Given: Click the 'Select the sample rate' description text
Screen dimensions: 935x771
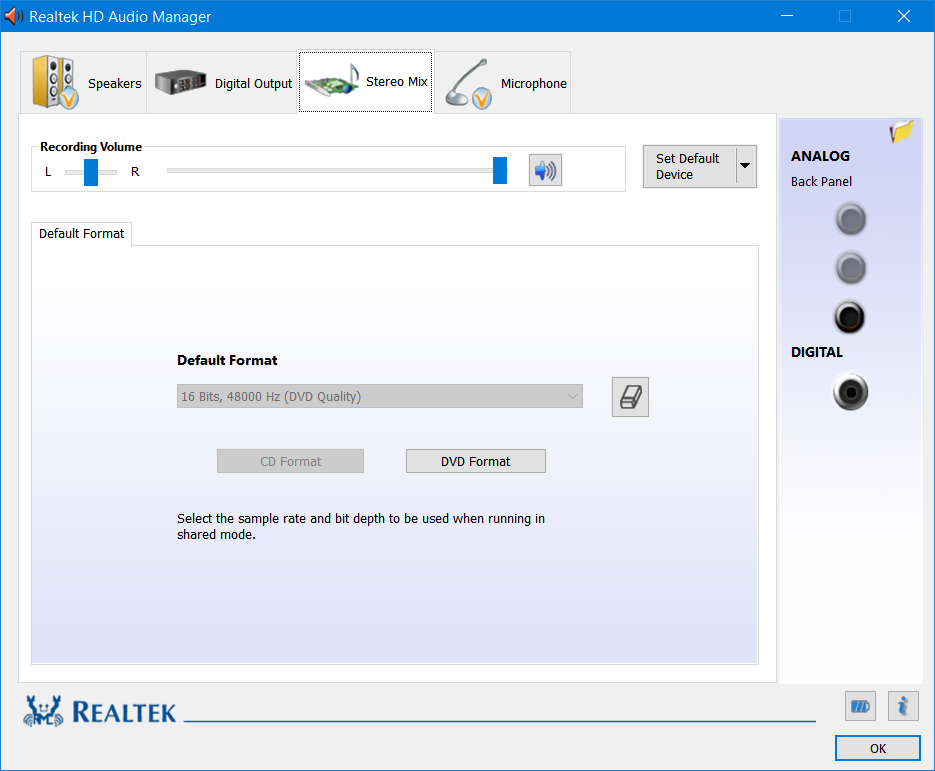Looking at the screenshot, I should click(x=361, y=527).
